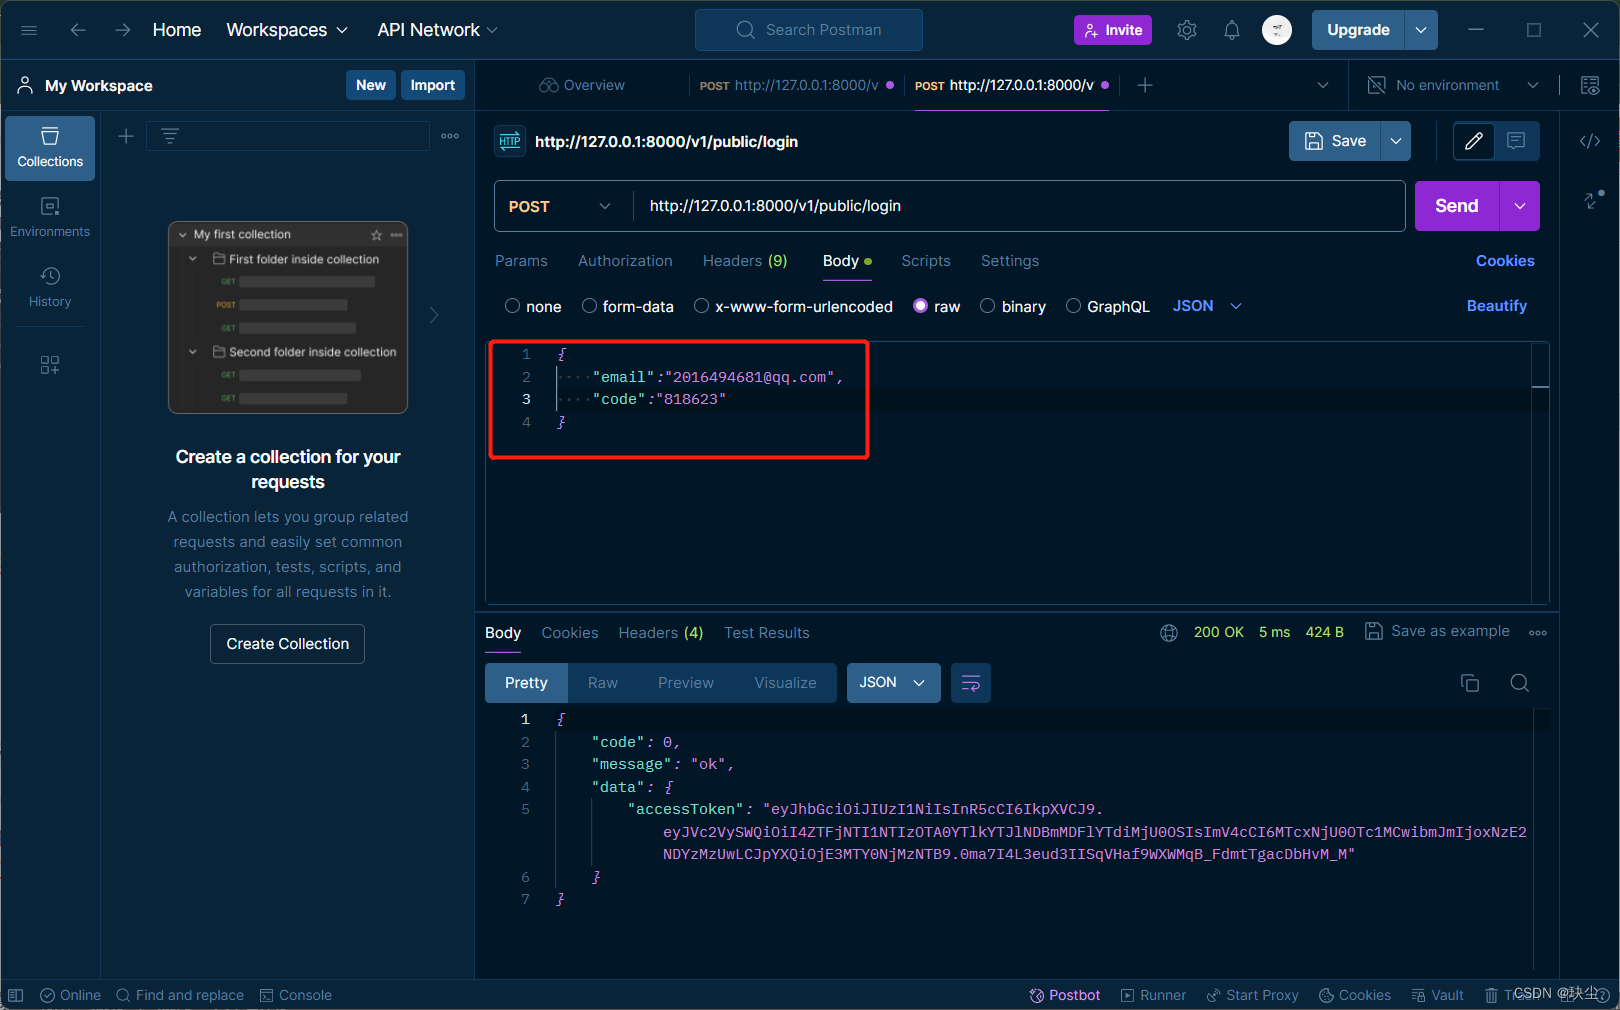Click the Invite button
The height and width of the screenshot is (1010, 1620).
click(1113, 30)
